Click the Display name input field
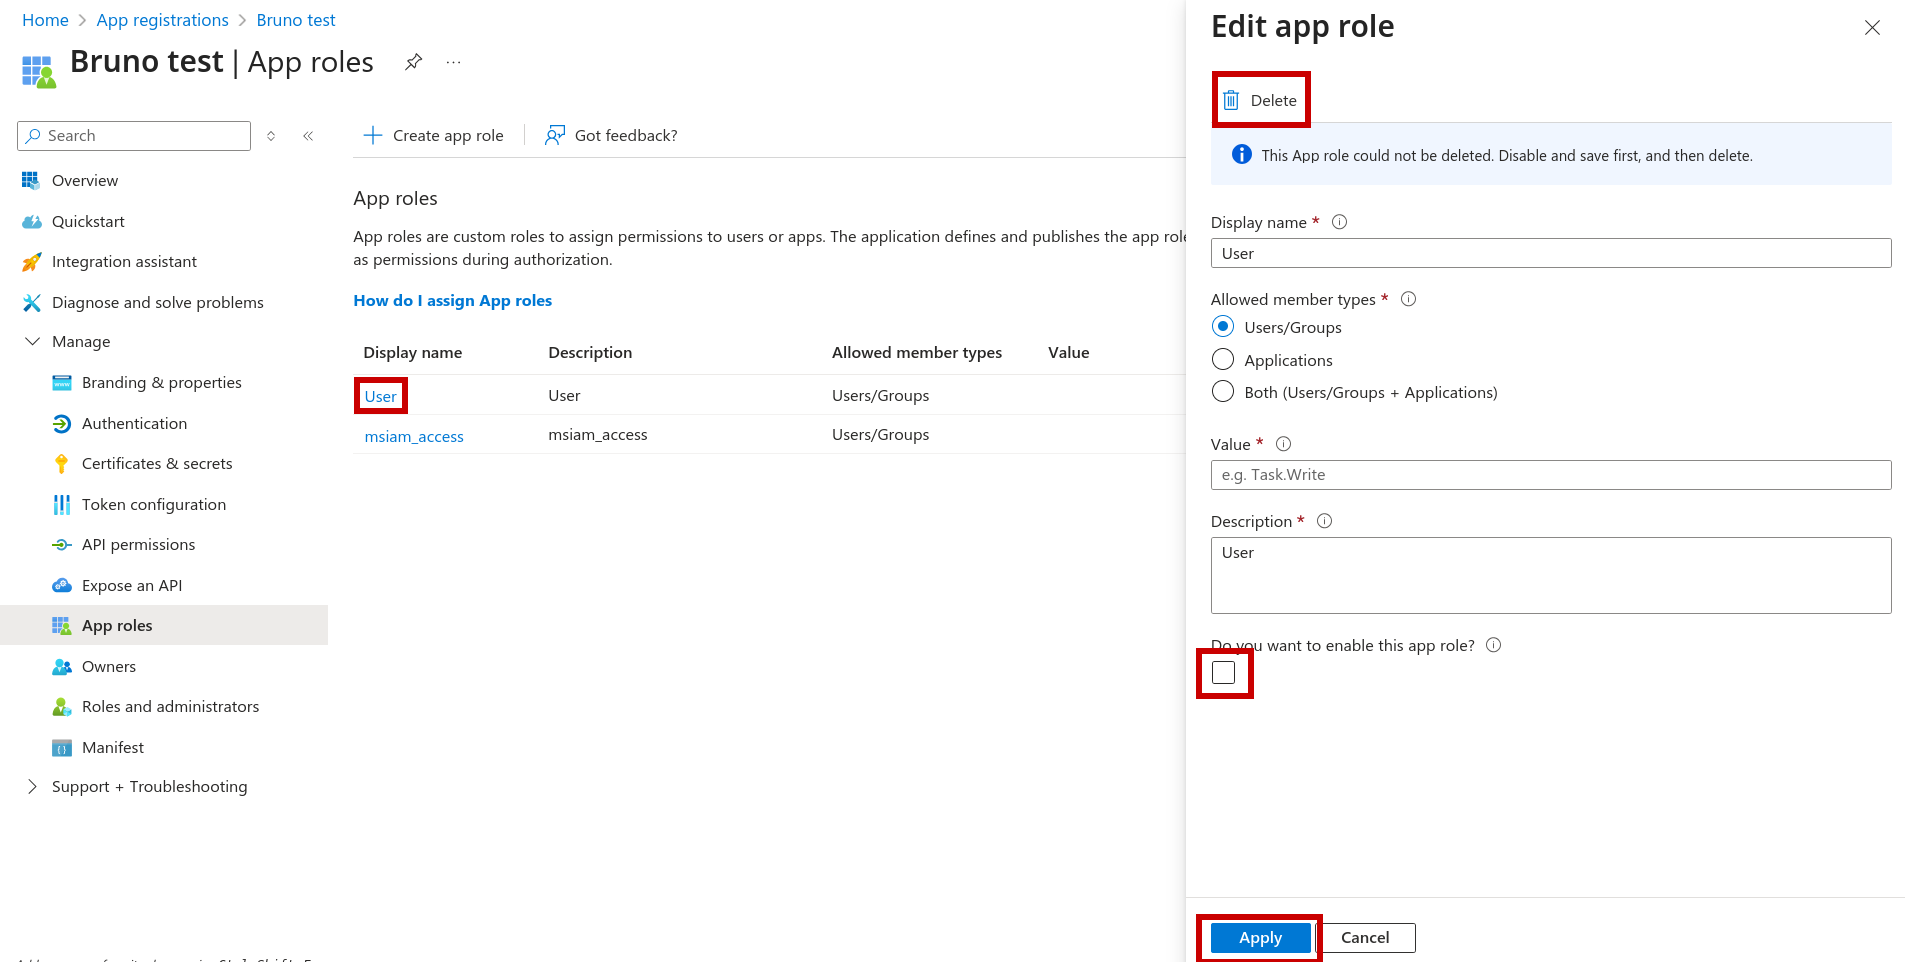This screenshot has height=962, width=1905. coord(1551,253)
